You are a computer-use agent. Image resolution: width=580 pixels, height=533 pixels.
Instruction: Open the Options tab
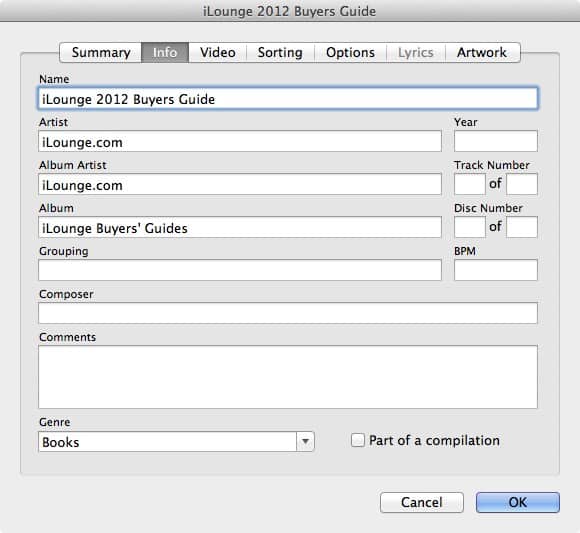tap(350, 53)
